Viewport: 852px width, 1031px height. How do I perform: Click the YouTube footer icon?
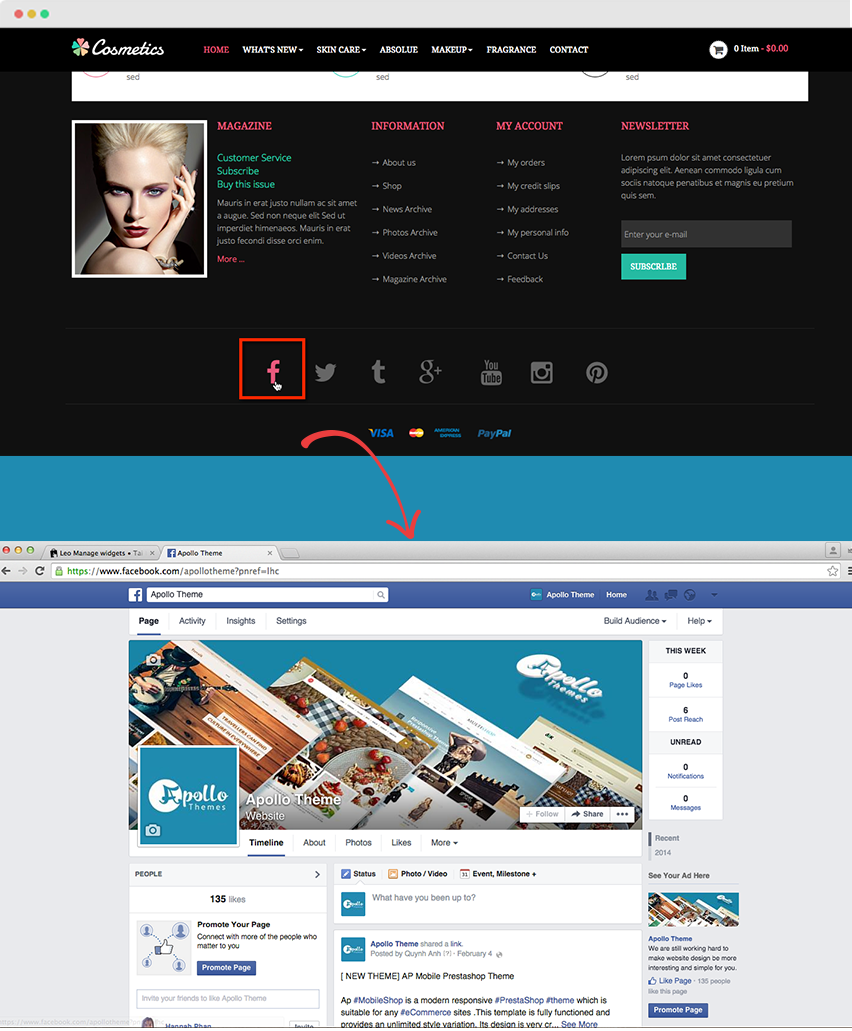(491, 373)
